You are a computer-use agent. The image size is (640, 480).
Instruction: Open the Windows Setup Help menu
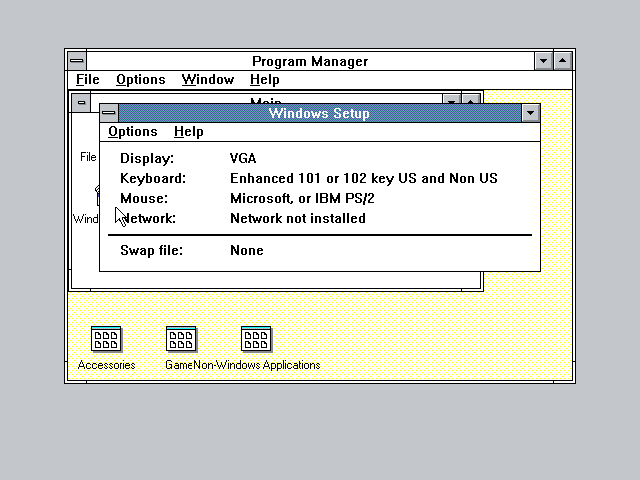pyautogui.click(x=189, y=132)
